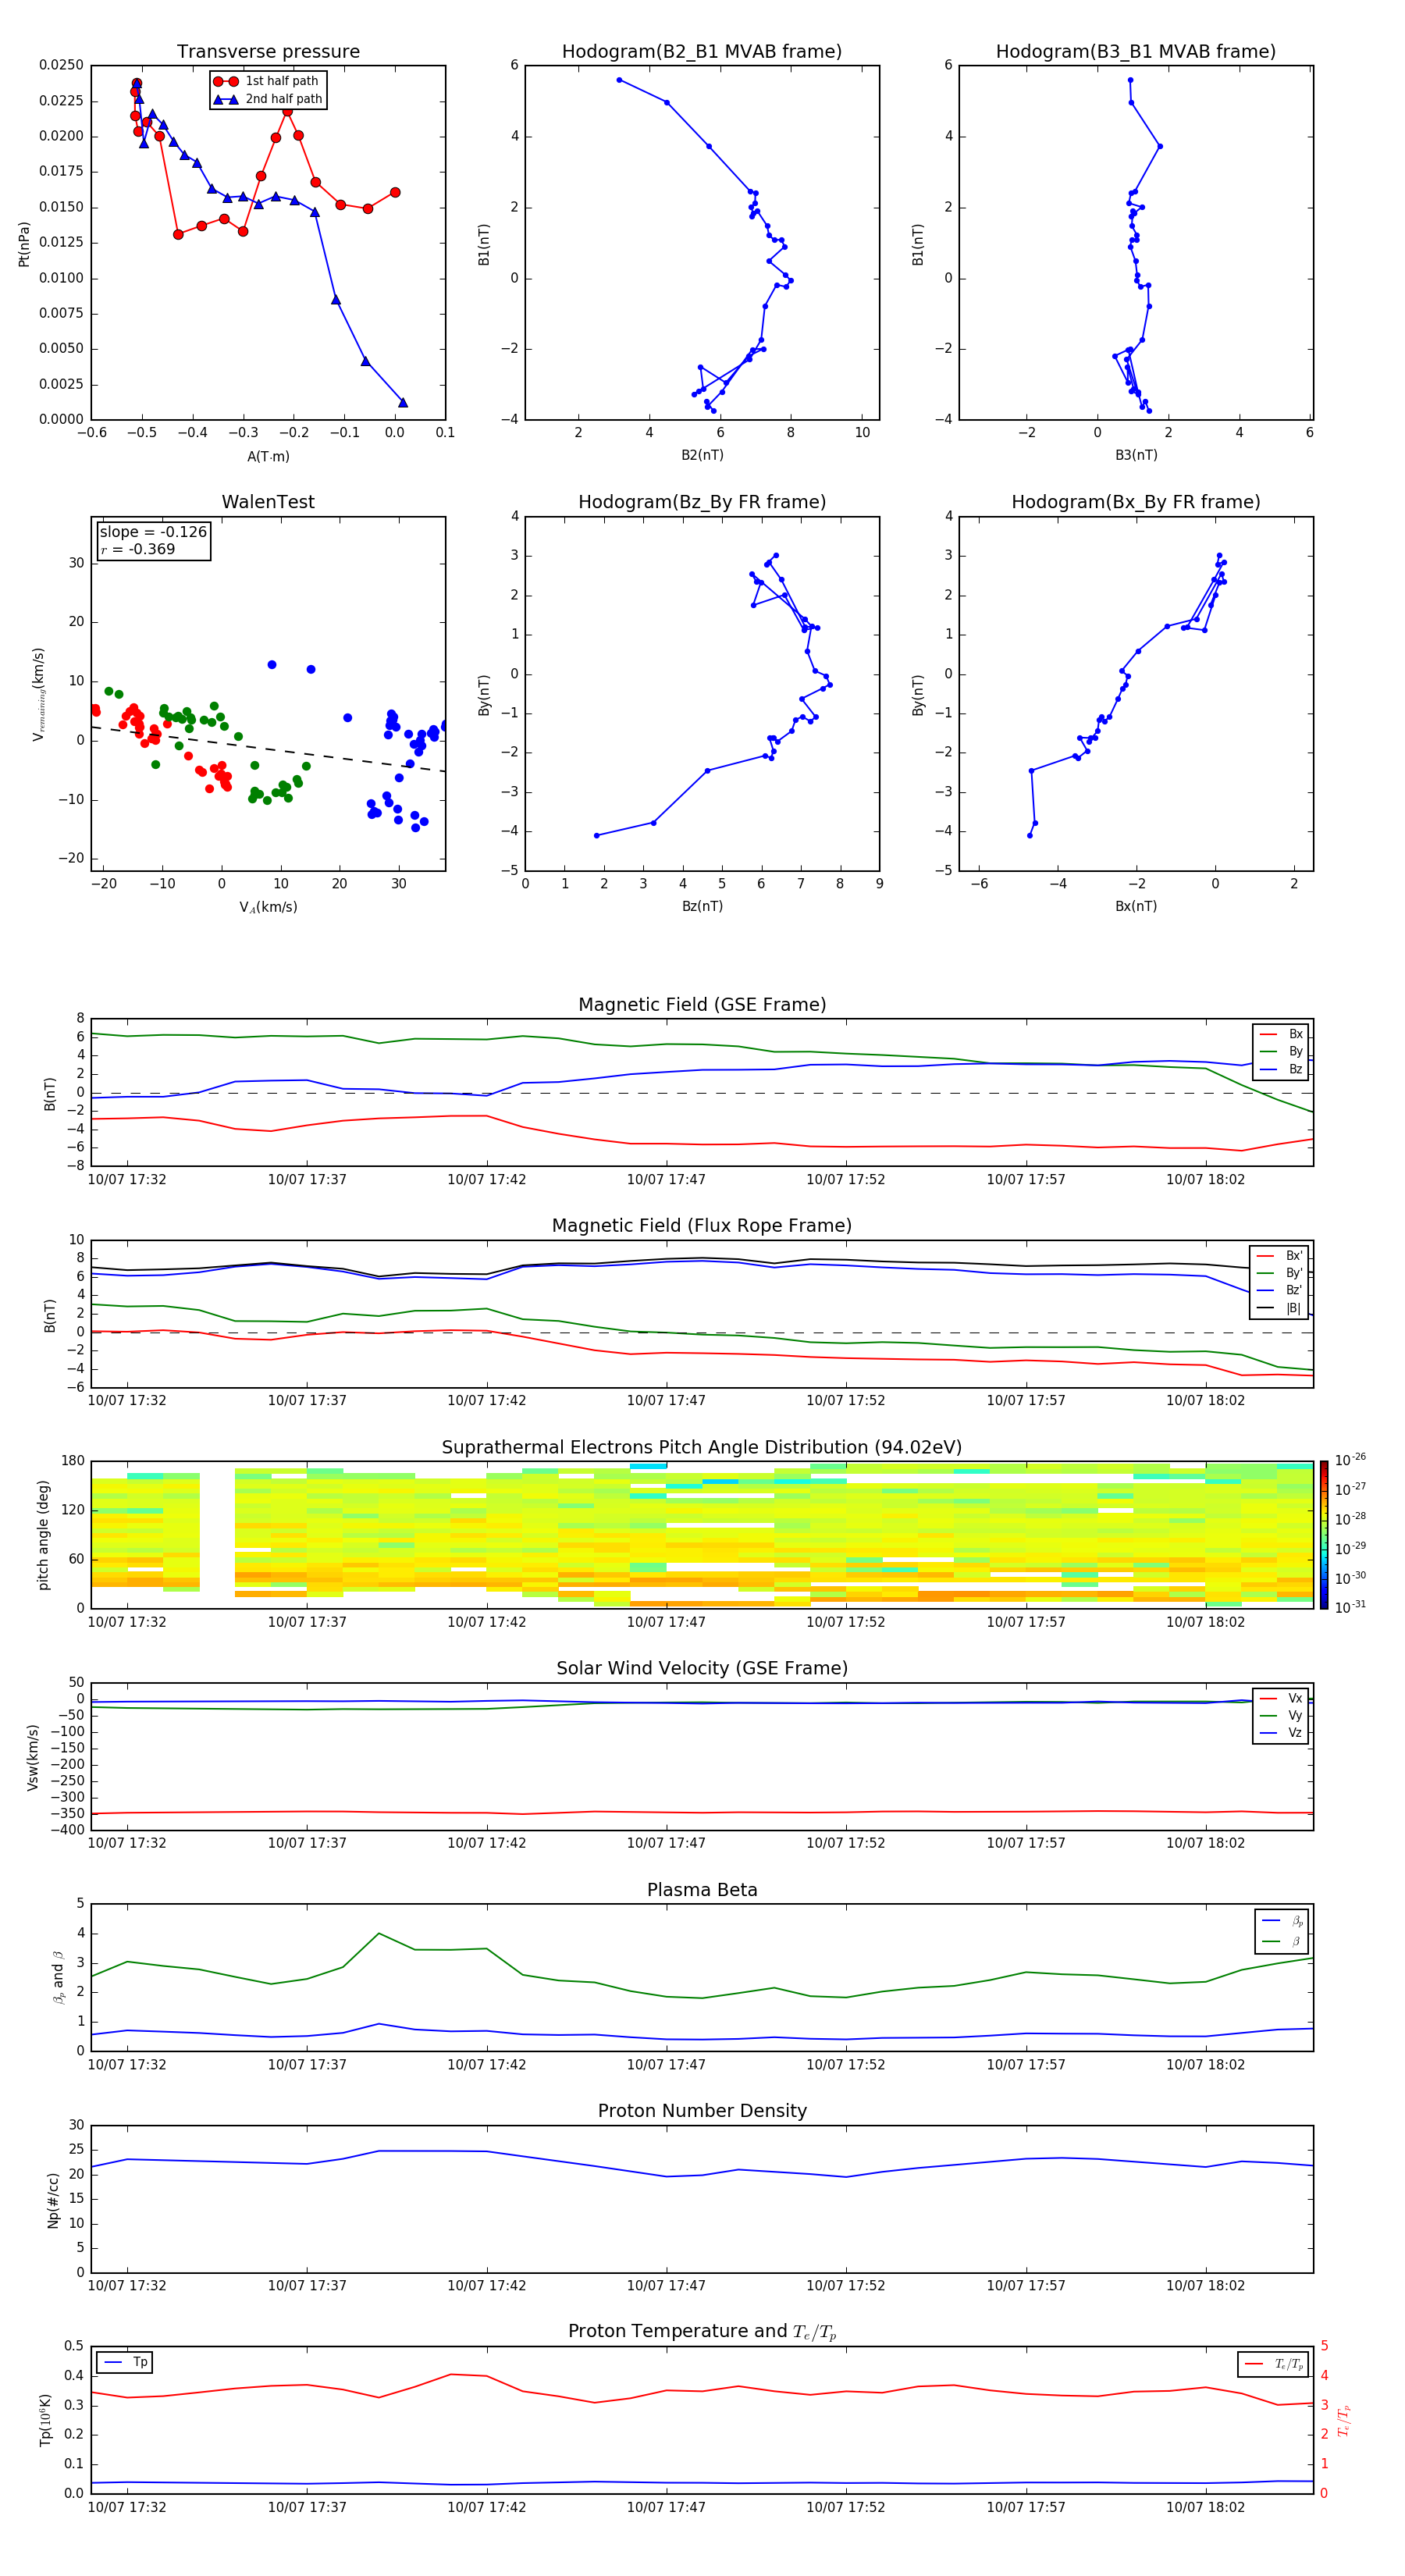Click the white data gap in pitch angle spectrogram

(x=217, y=1535)
